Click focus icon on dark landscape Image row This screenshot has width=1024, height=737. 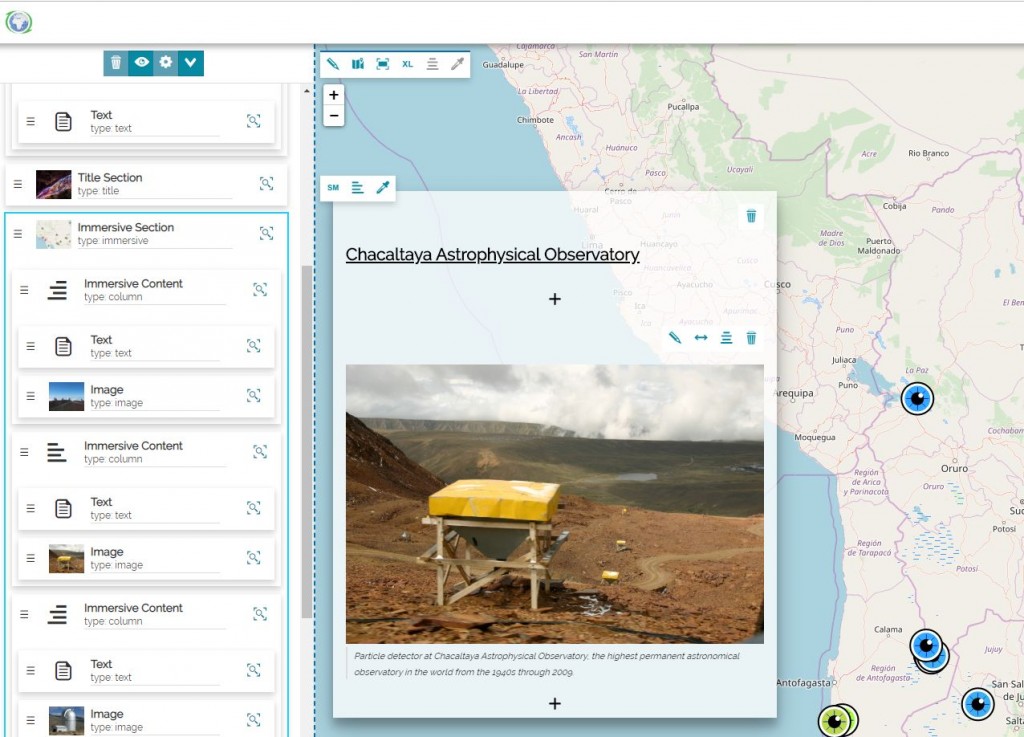253,396
